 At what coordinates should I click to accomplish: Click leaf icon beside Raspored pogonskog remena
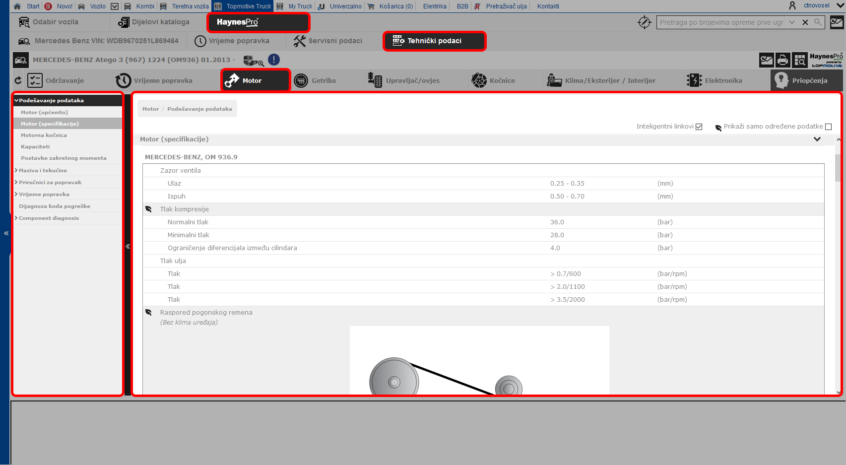point(148,312)
